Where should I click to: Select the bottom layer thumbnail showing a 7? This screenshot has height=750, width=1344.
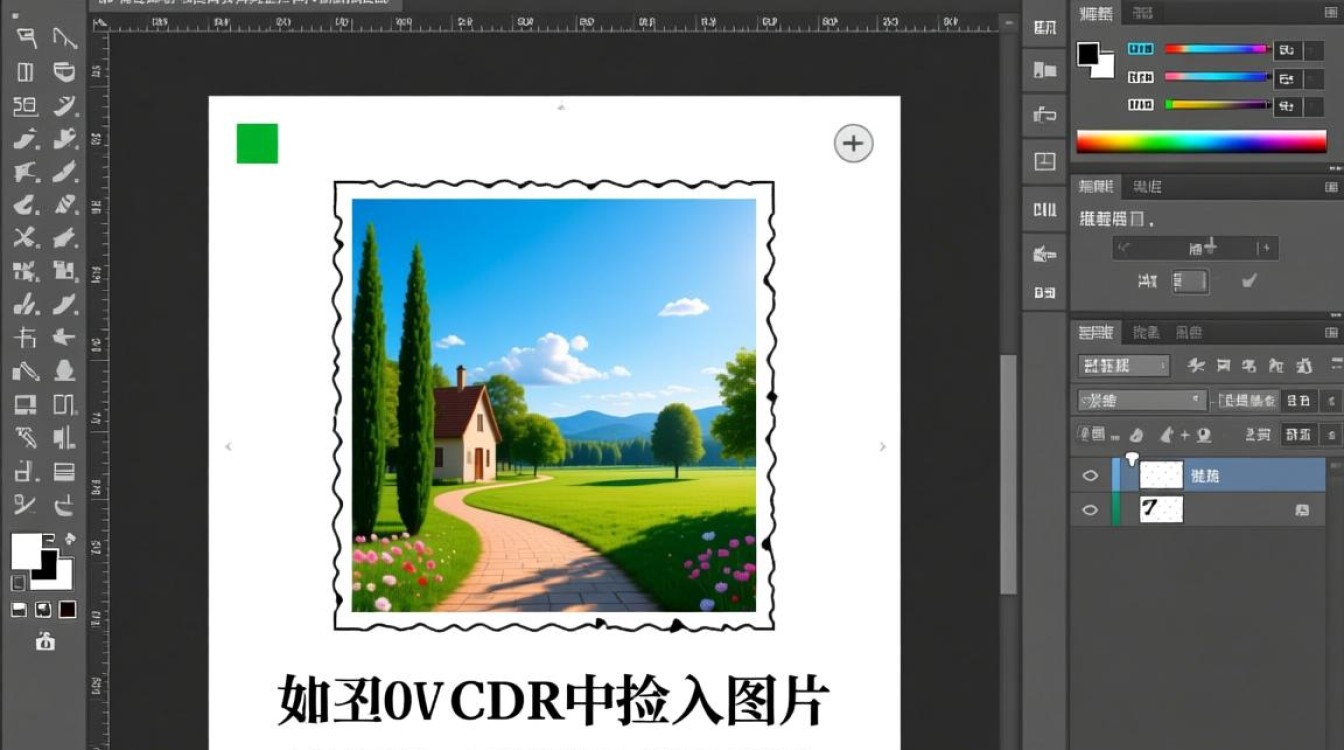pos(1161,509)
